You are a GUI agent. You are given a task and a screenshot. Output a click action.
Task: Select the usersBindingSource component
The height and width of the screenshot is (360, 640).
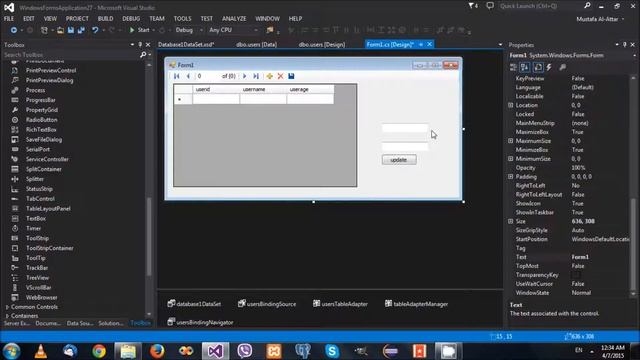267,304
